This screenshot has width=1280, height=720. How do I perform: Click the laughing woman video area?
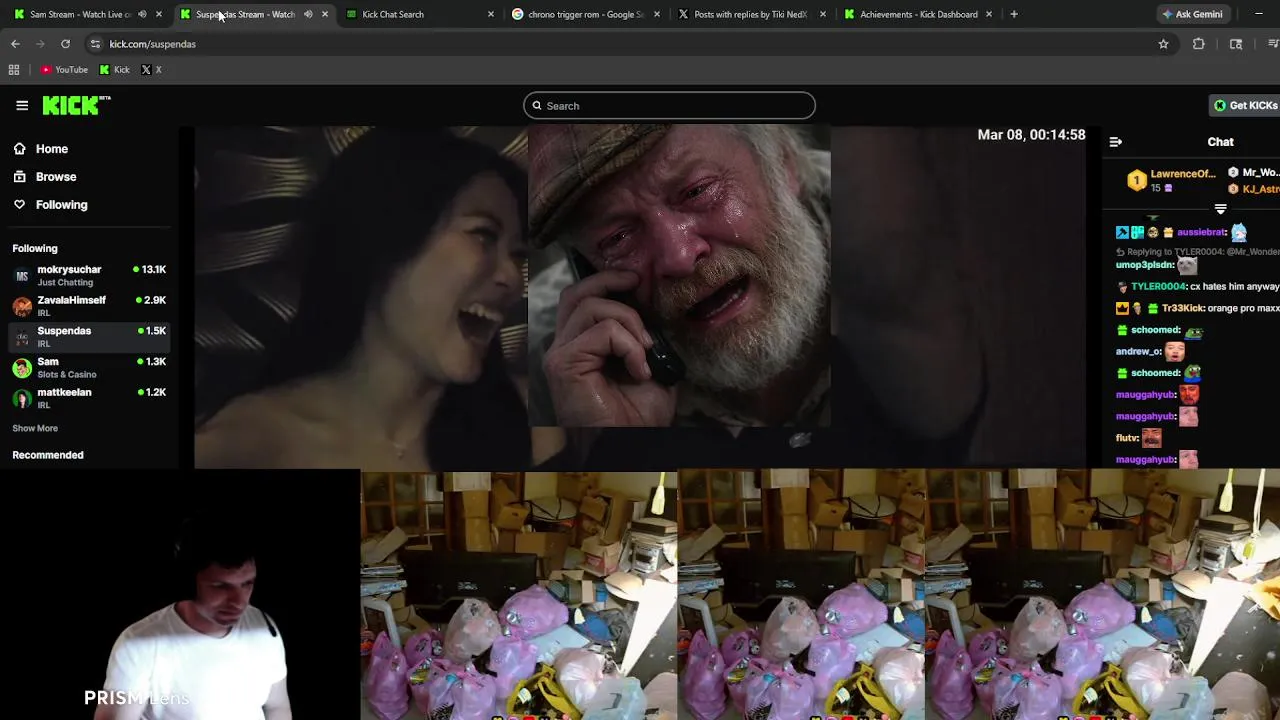(x=361, y=297)
